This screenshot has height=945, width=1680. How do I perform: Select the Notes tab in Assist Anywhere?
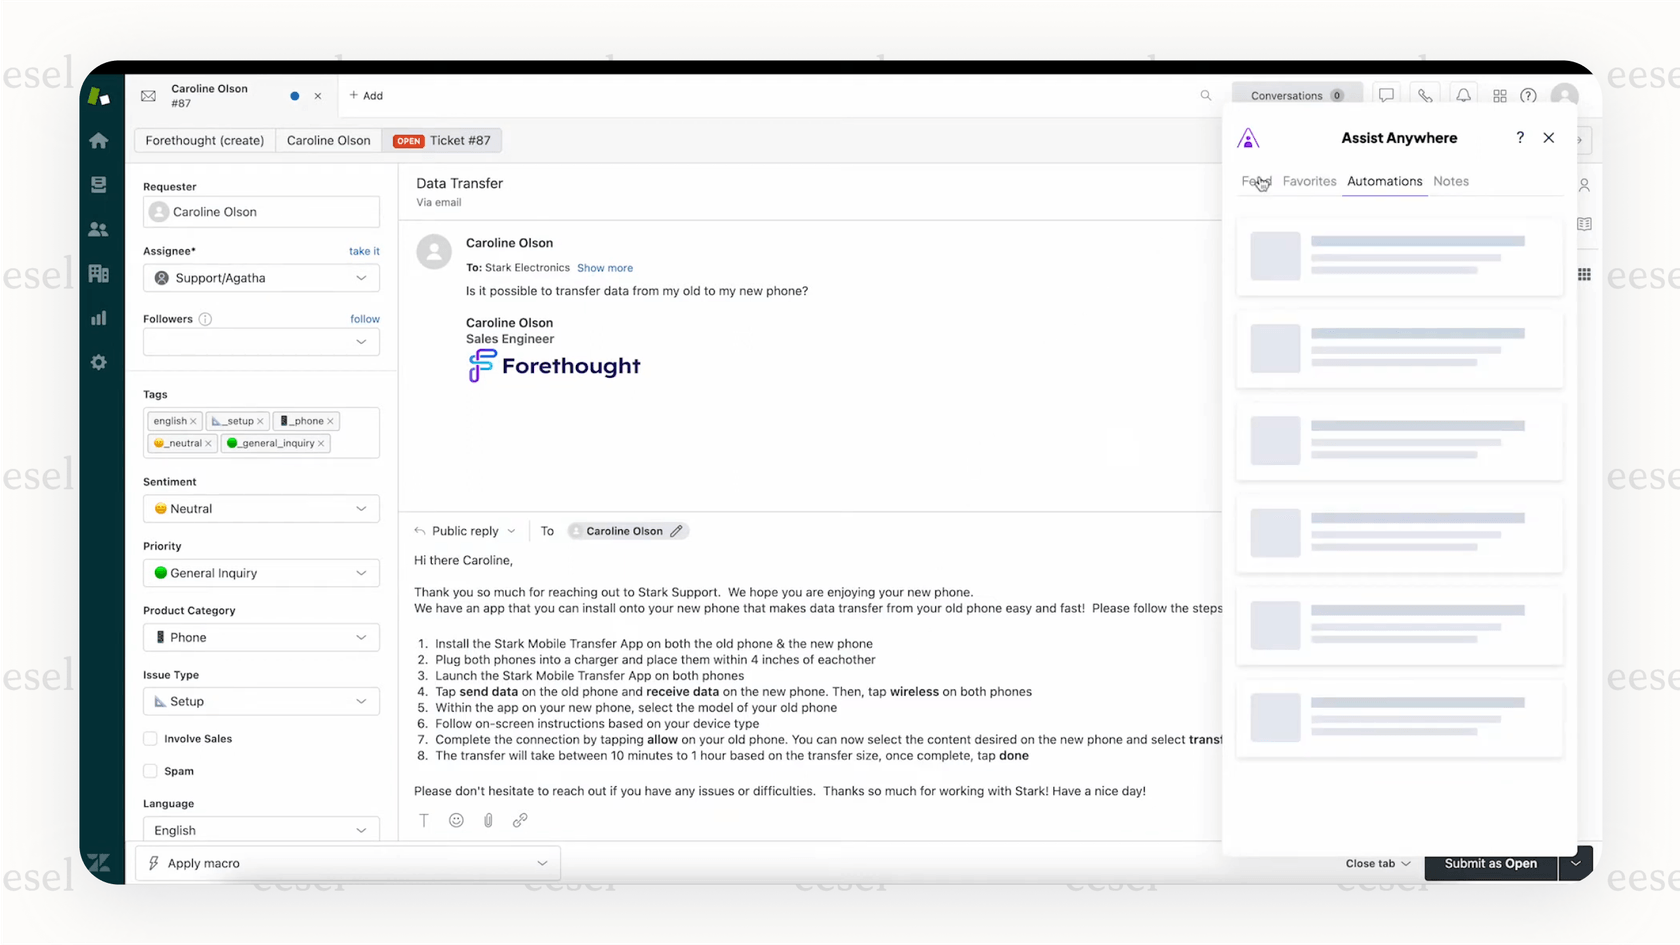(1451, 181)
